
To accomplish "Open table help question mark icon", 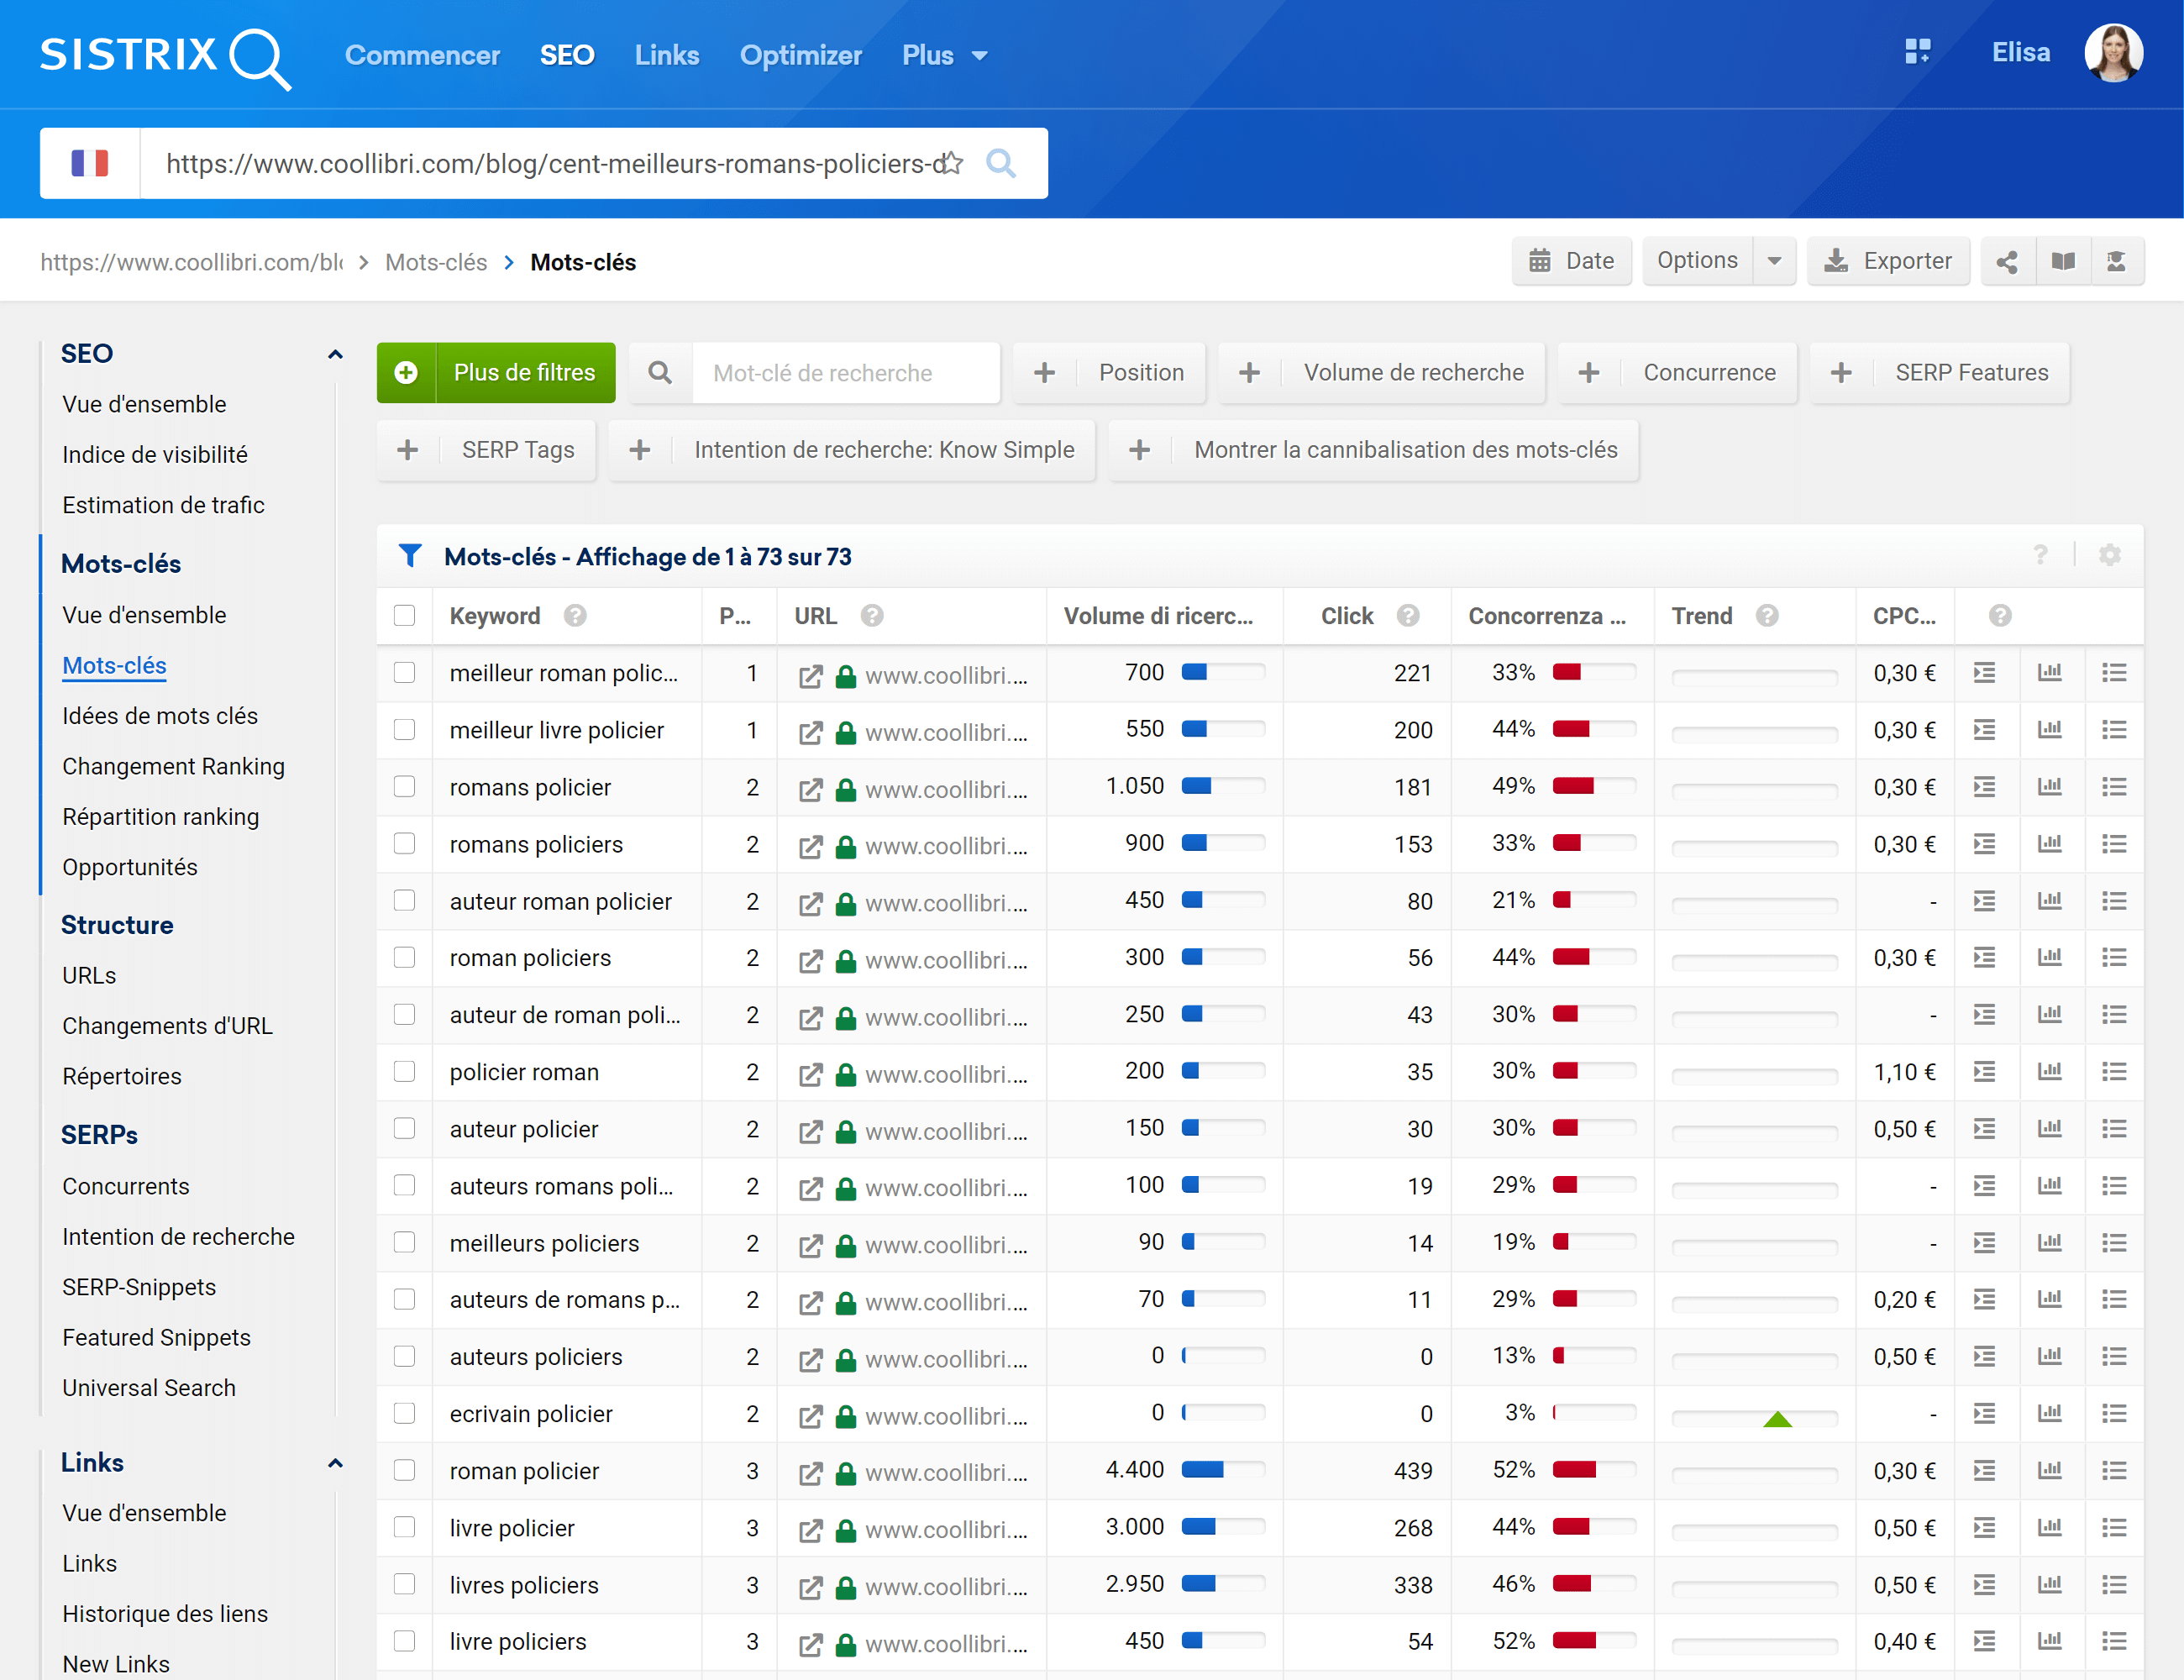I will [2041, 555].
